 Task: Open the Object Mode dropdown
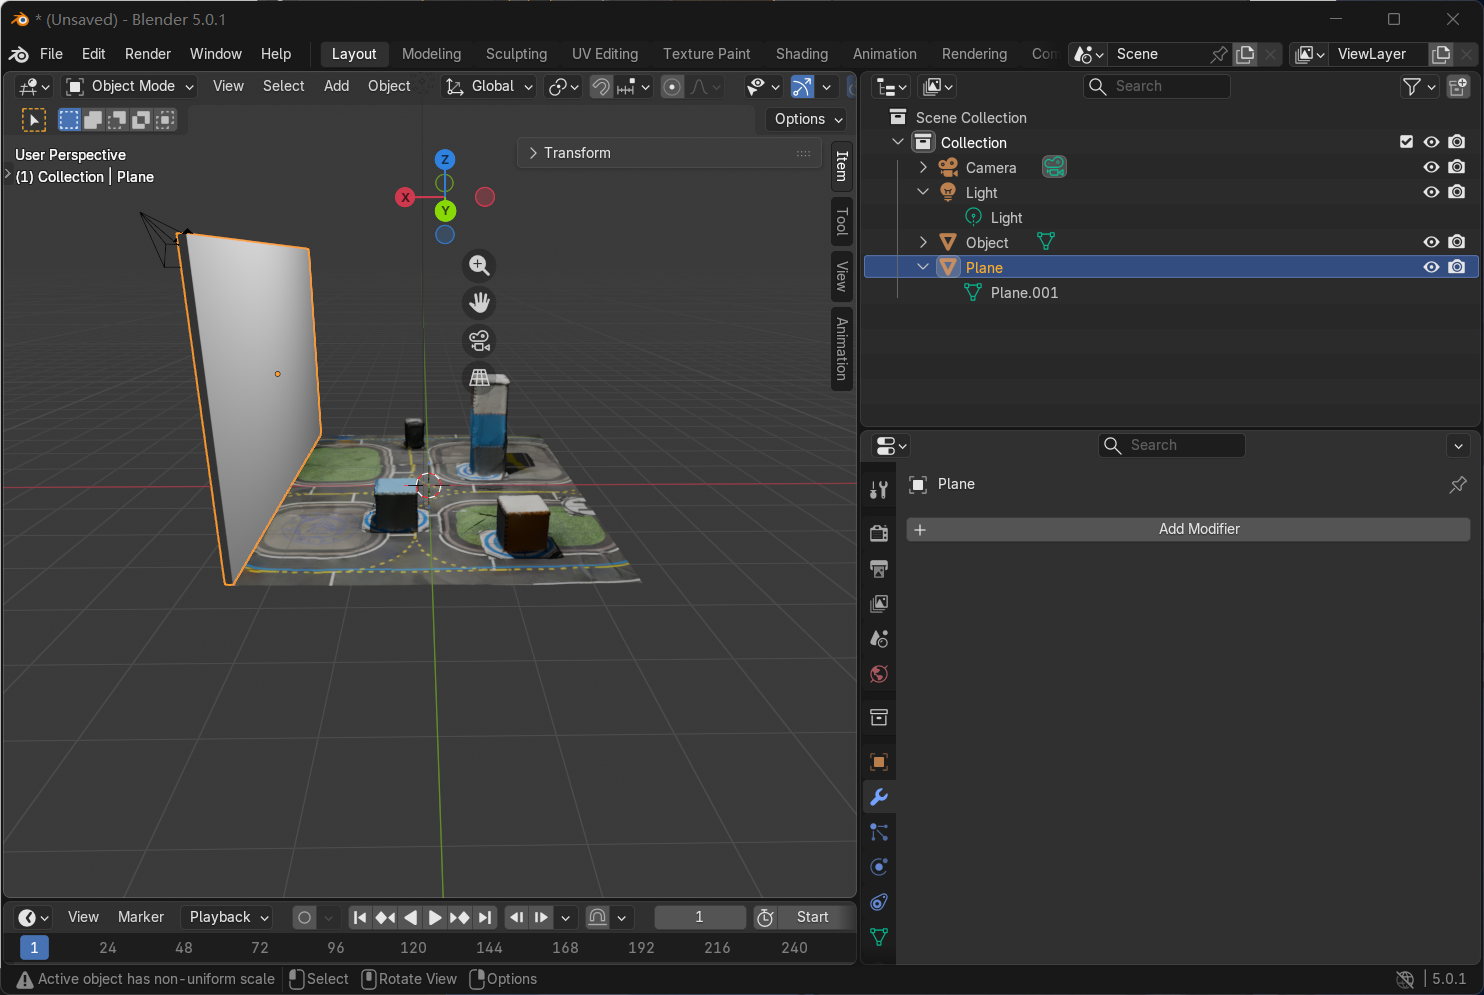point(129,86)
